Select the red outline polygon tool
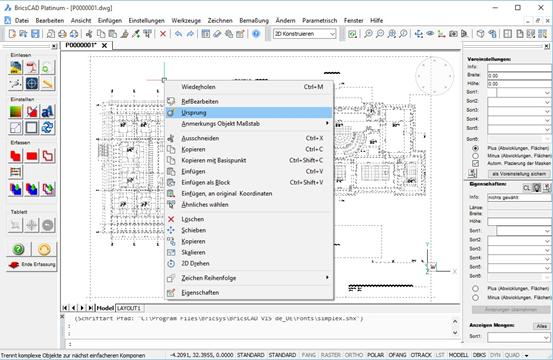The width and height of the screenshot is (553, 360). 48,155
